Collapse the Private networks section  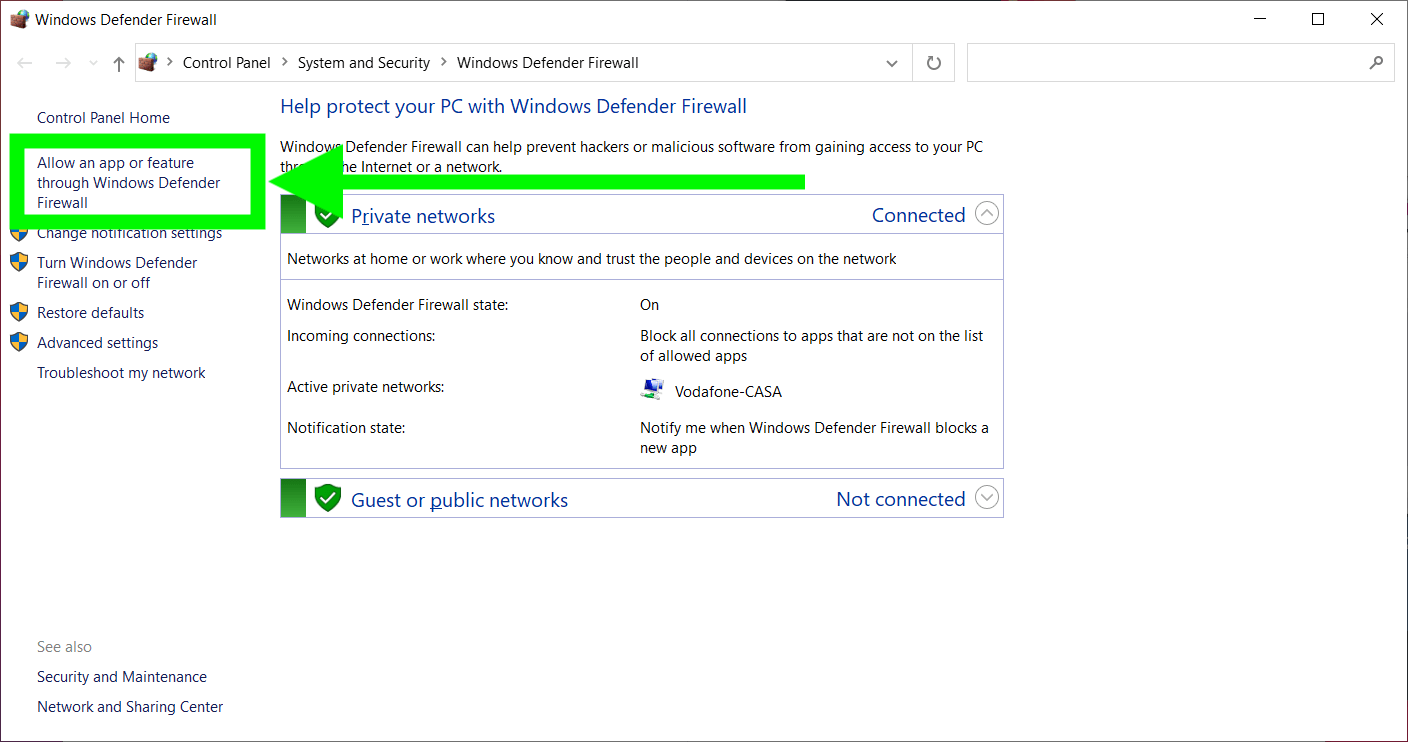(987, 213)
